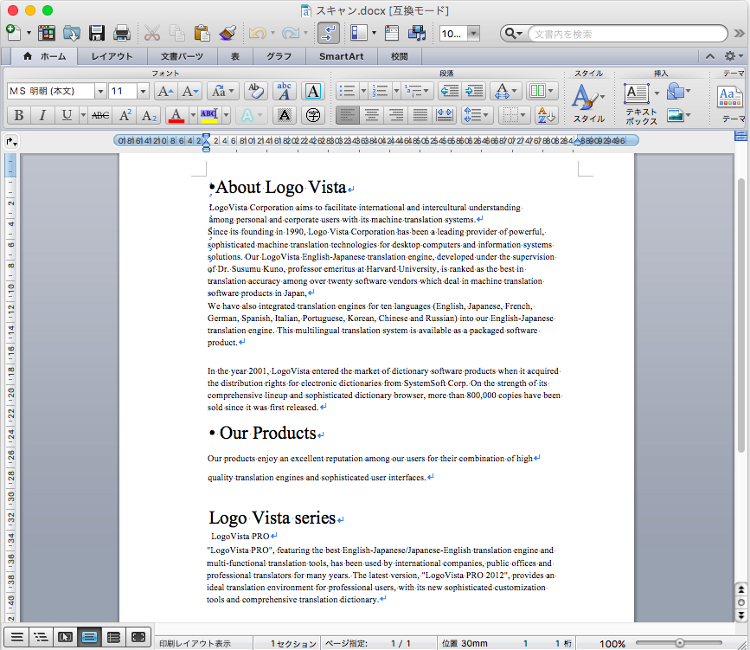Toggle Bold formatting
This screenshot has width=750, height=650.
point(19,115)
